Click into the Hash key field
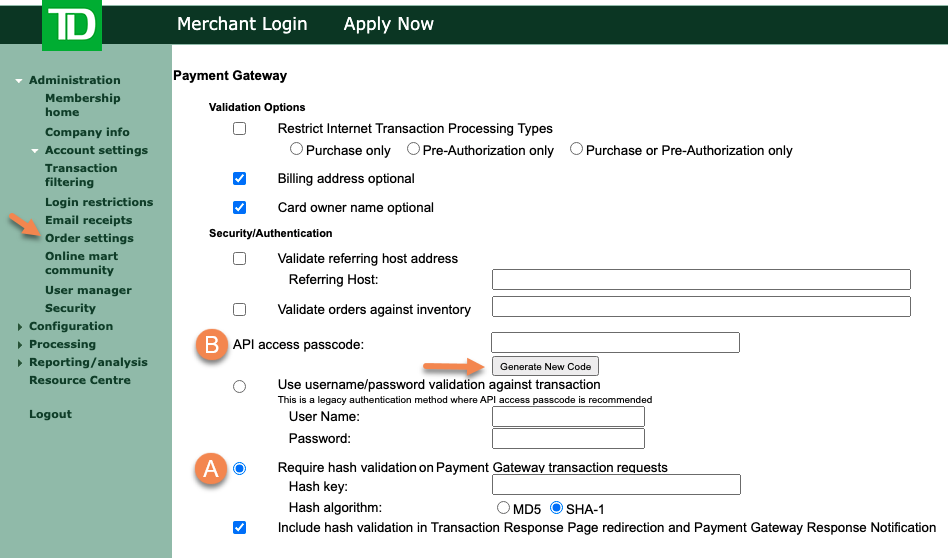This screenshot has height=558, width=948. pos(616,484)
